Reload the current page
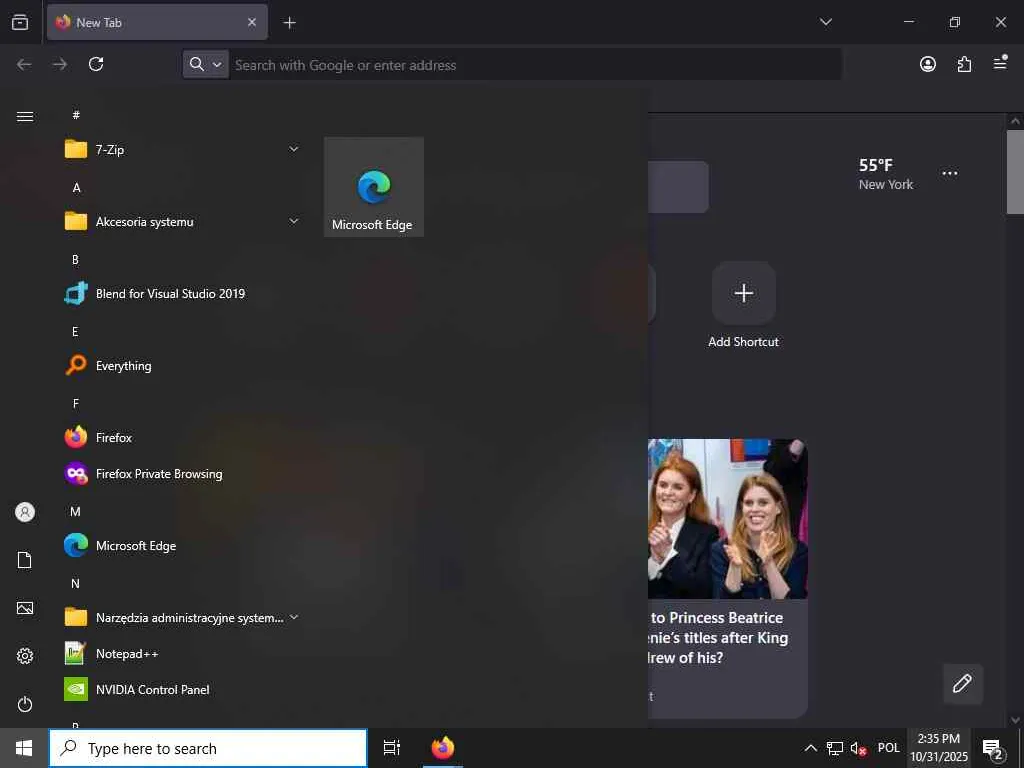1024x768 pixels. 96,64
